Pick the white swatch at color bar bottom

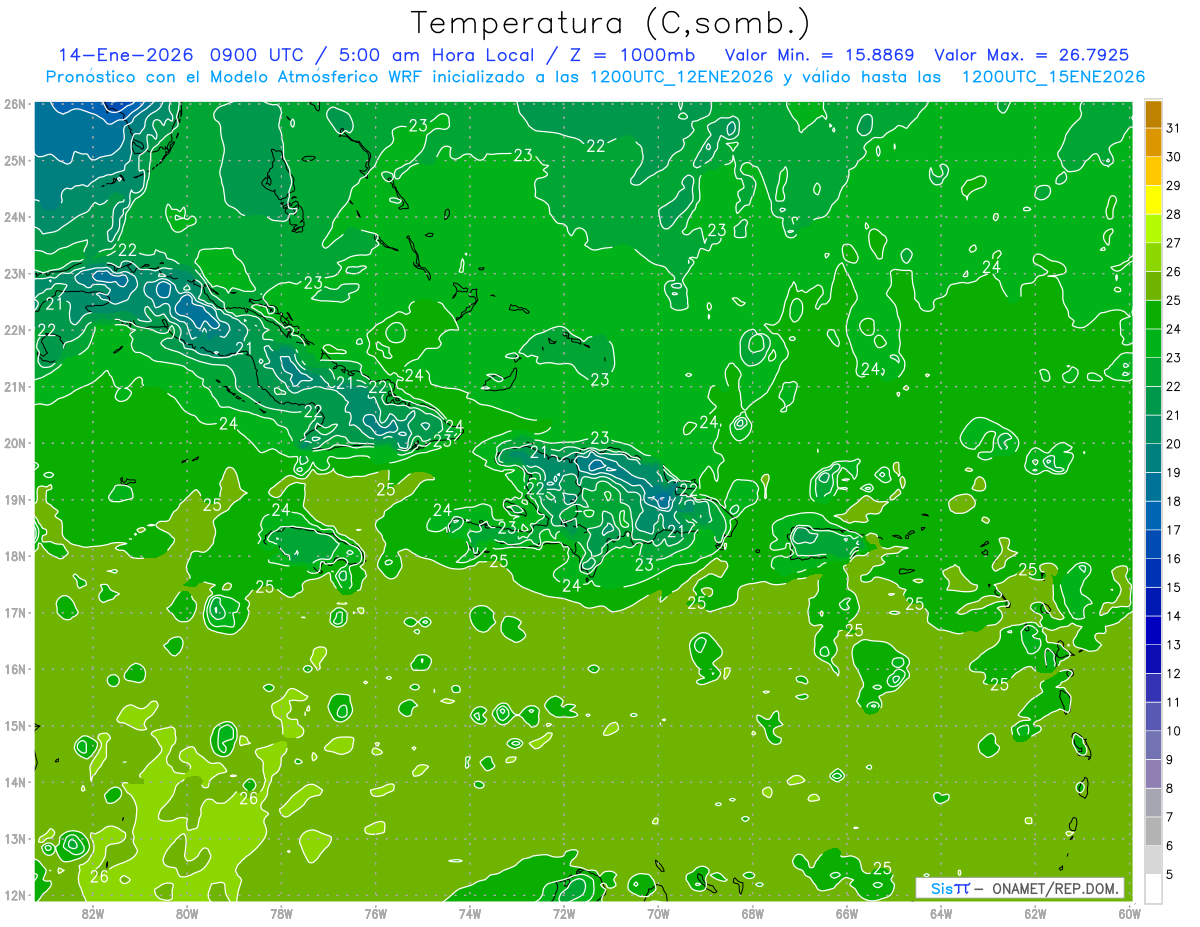(1154, 887)
